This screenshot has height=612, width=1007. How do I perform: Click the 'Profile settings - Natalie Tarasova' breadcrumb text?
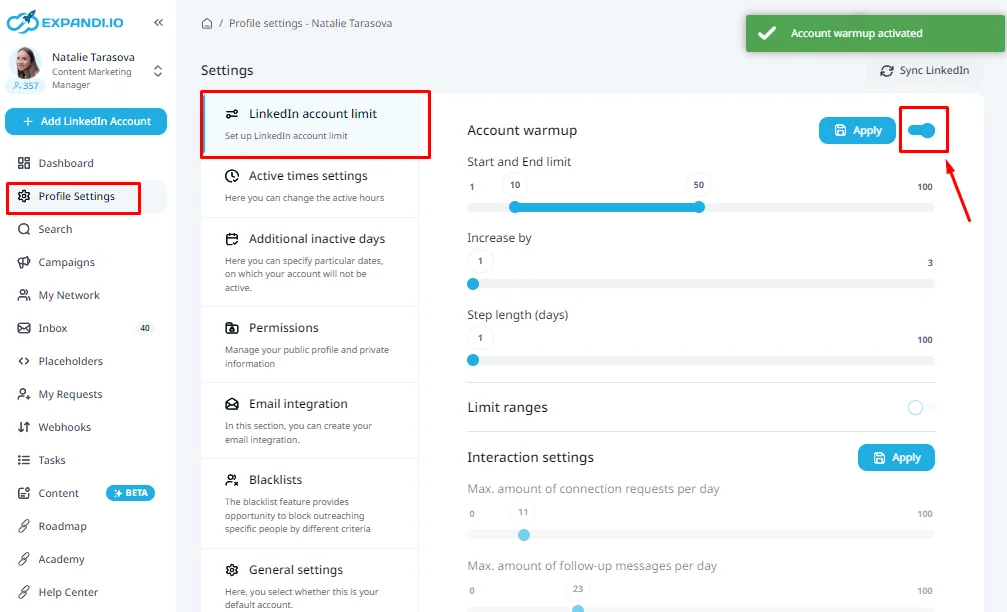[310, 23]
